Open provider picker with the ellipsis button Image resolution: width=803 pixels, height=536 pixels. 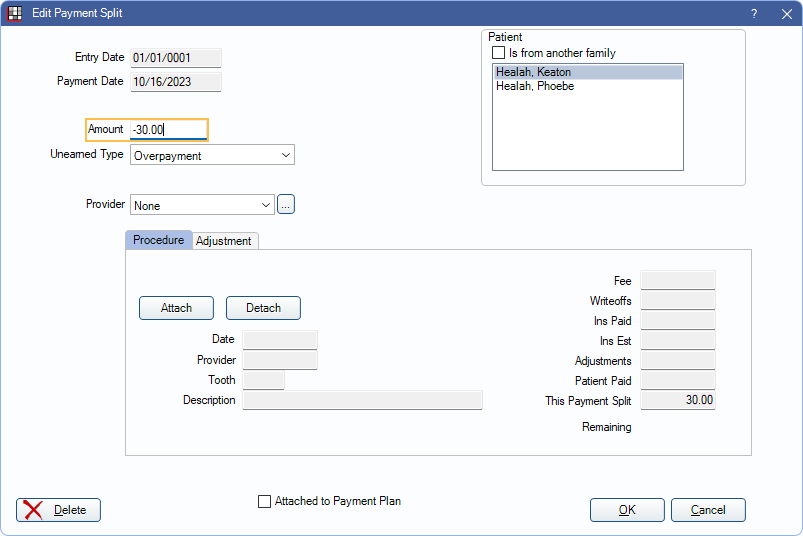286,205
